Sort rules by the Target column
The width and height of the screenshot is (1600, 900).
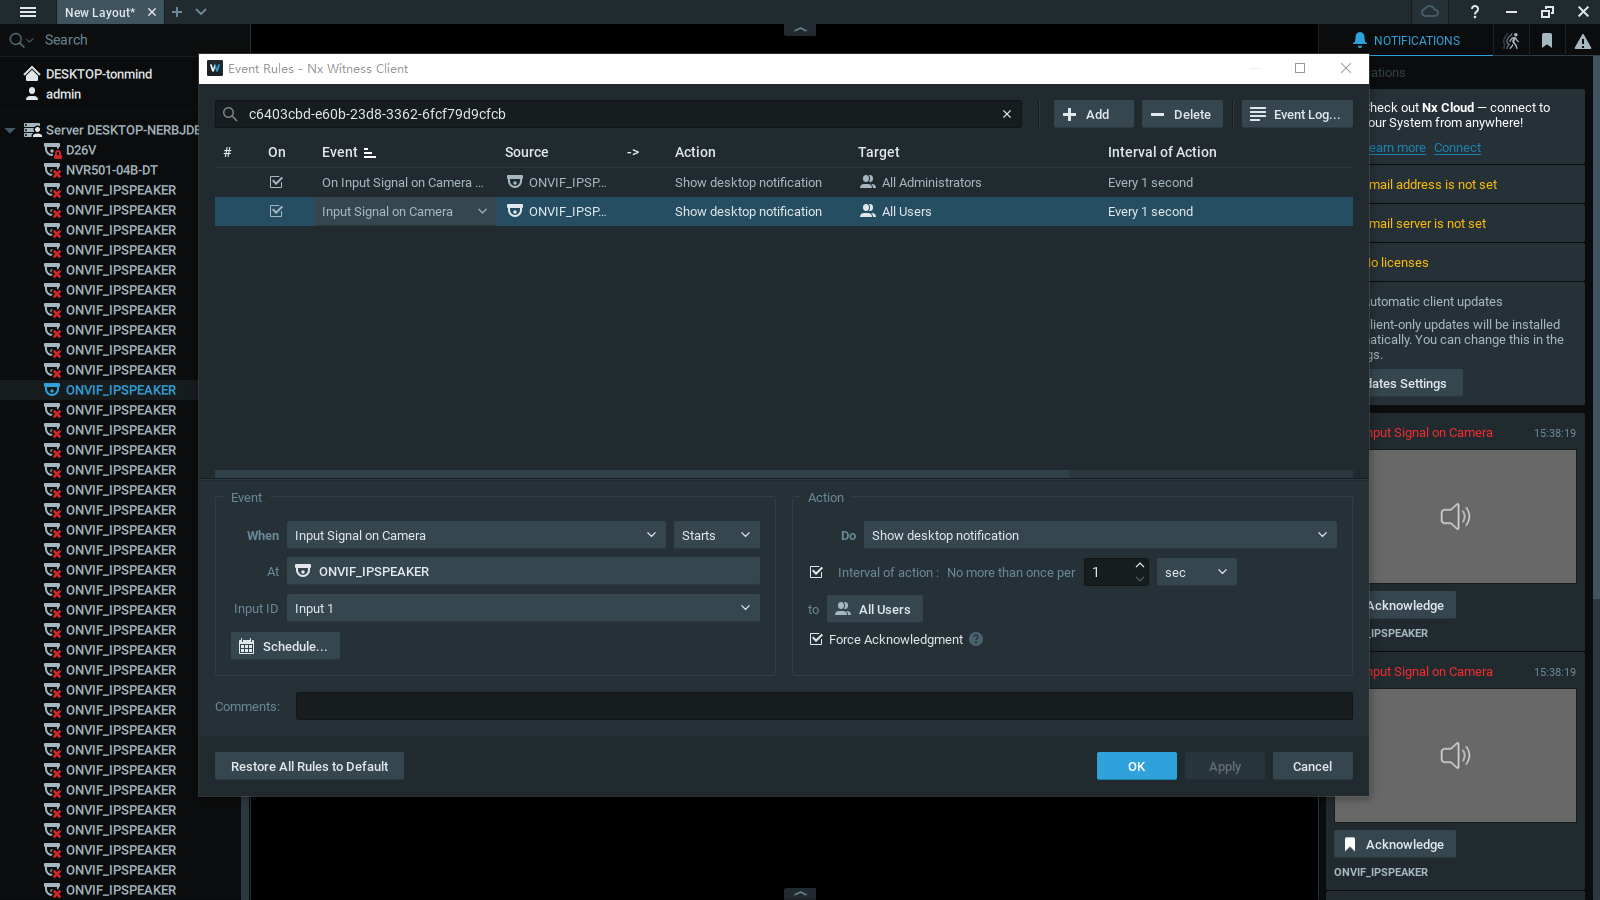coord(879,152)
